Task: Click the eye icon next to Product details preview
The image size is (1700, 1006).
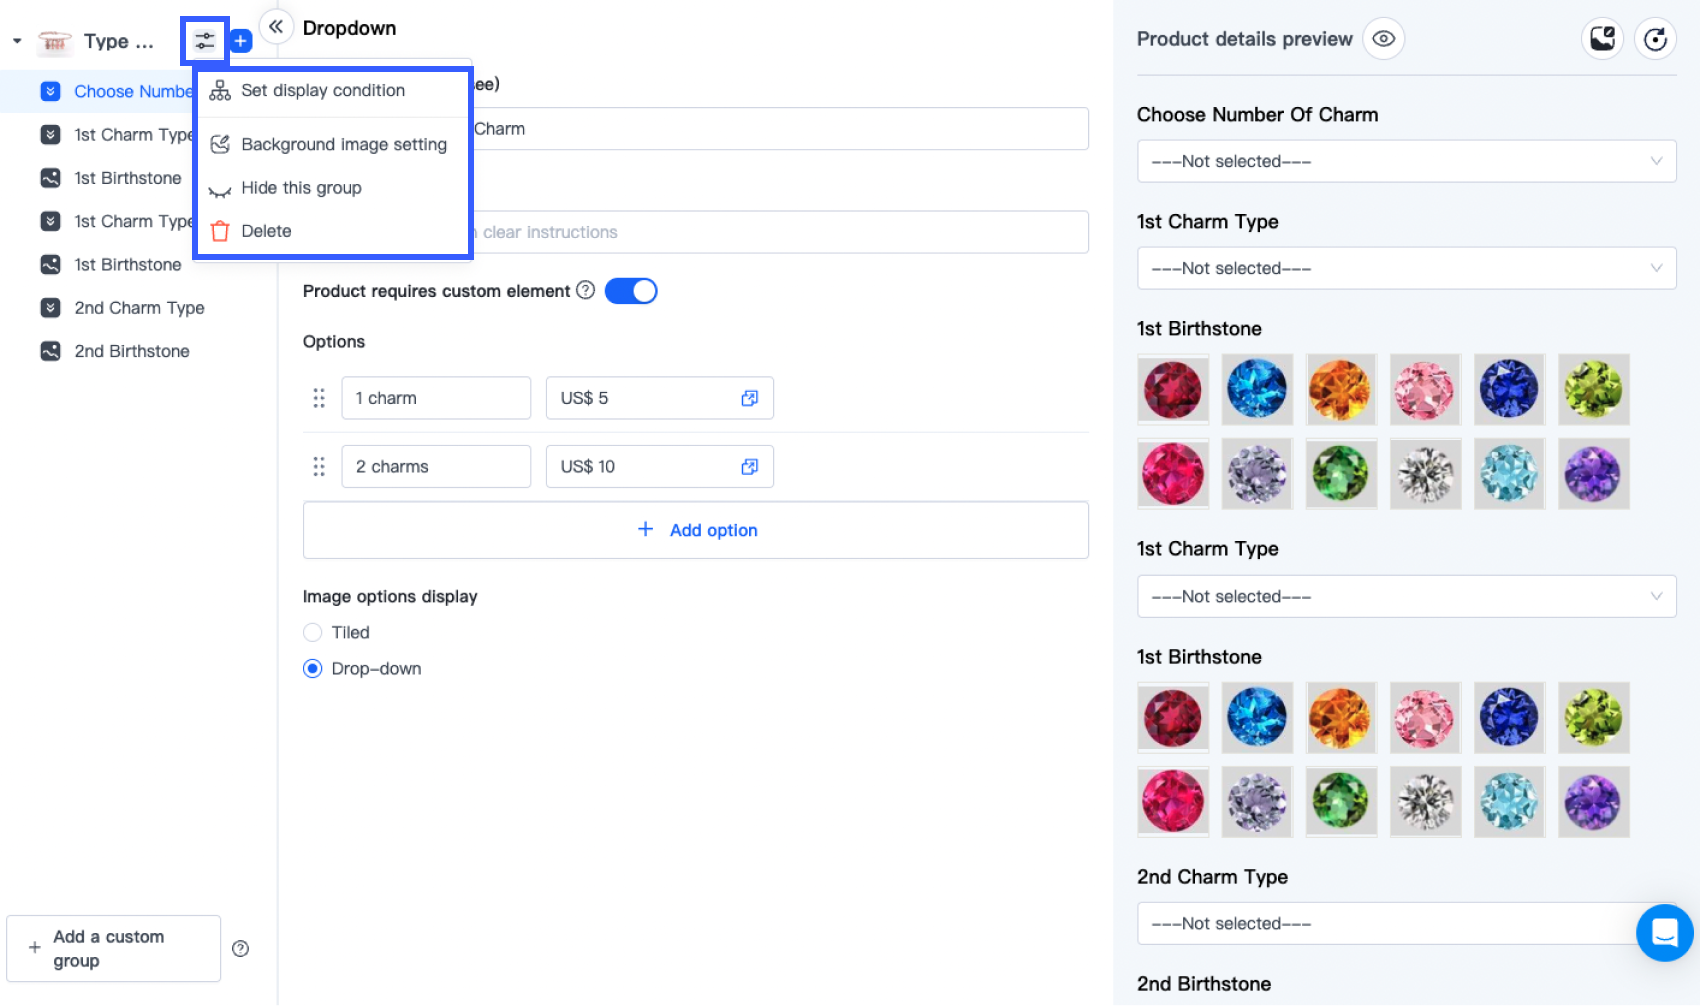Action: click(x=1383, y=38)
